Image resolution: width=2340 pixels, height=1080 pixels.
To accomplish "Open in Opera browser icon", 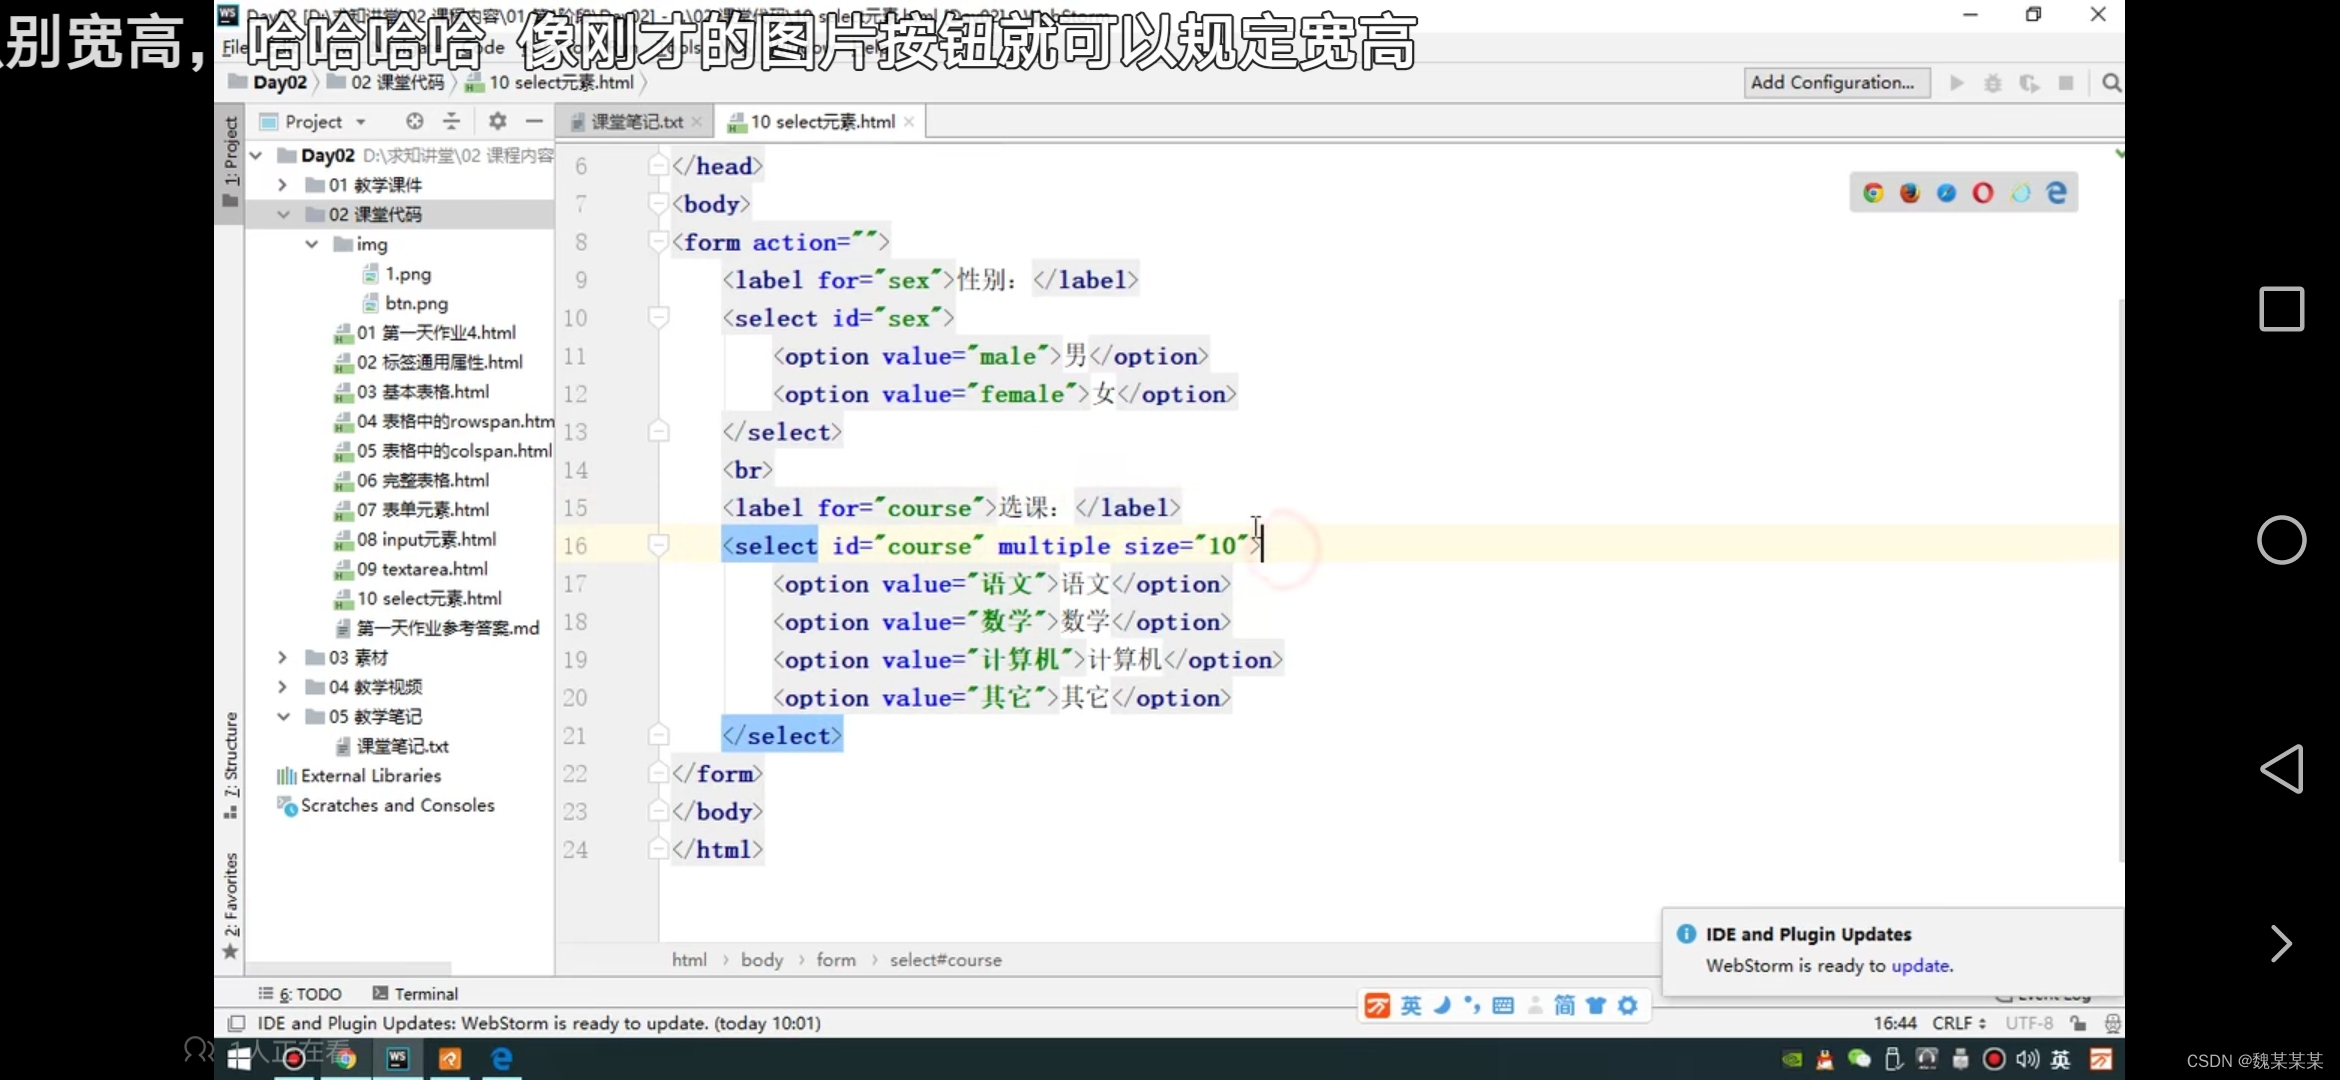I will pyautogui.click(x=1983, y=193).
